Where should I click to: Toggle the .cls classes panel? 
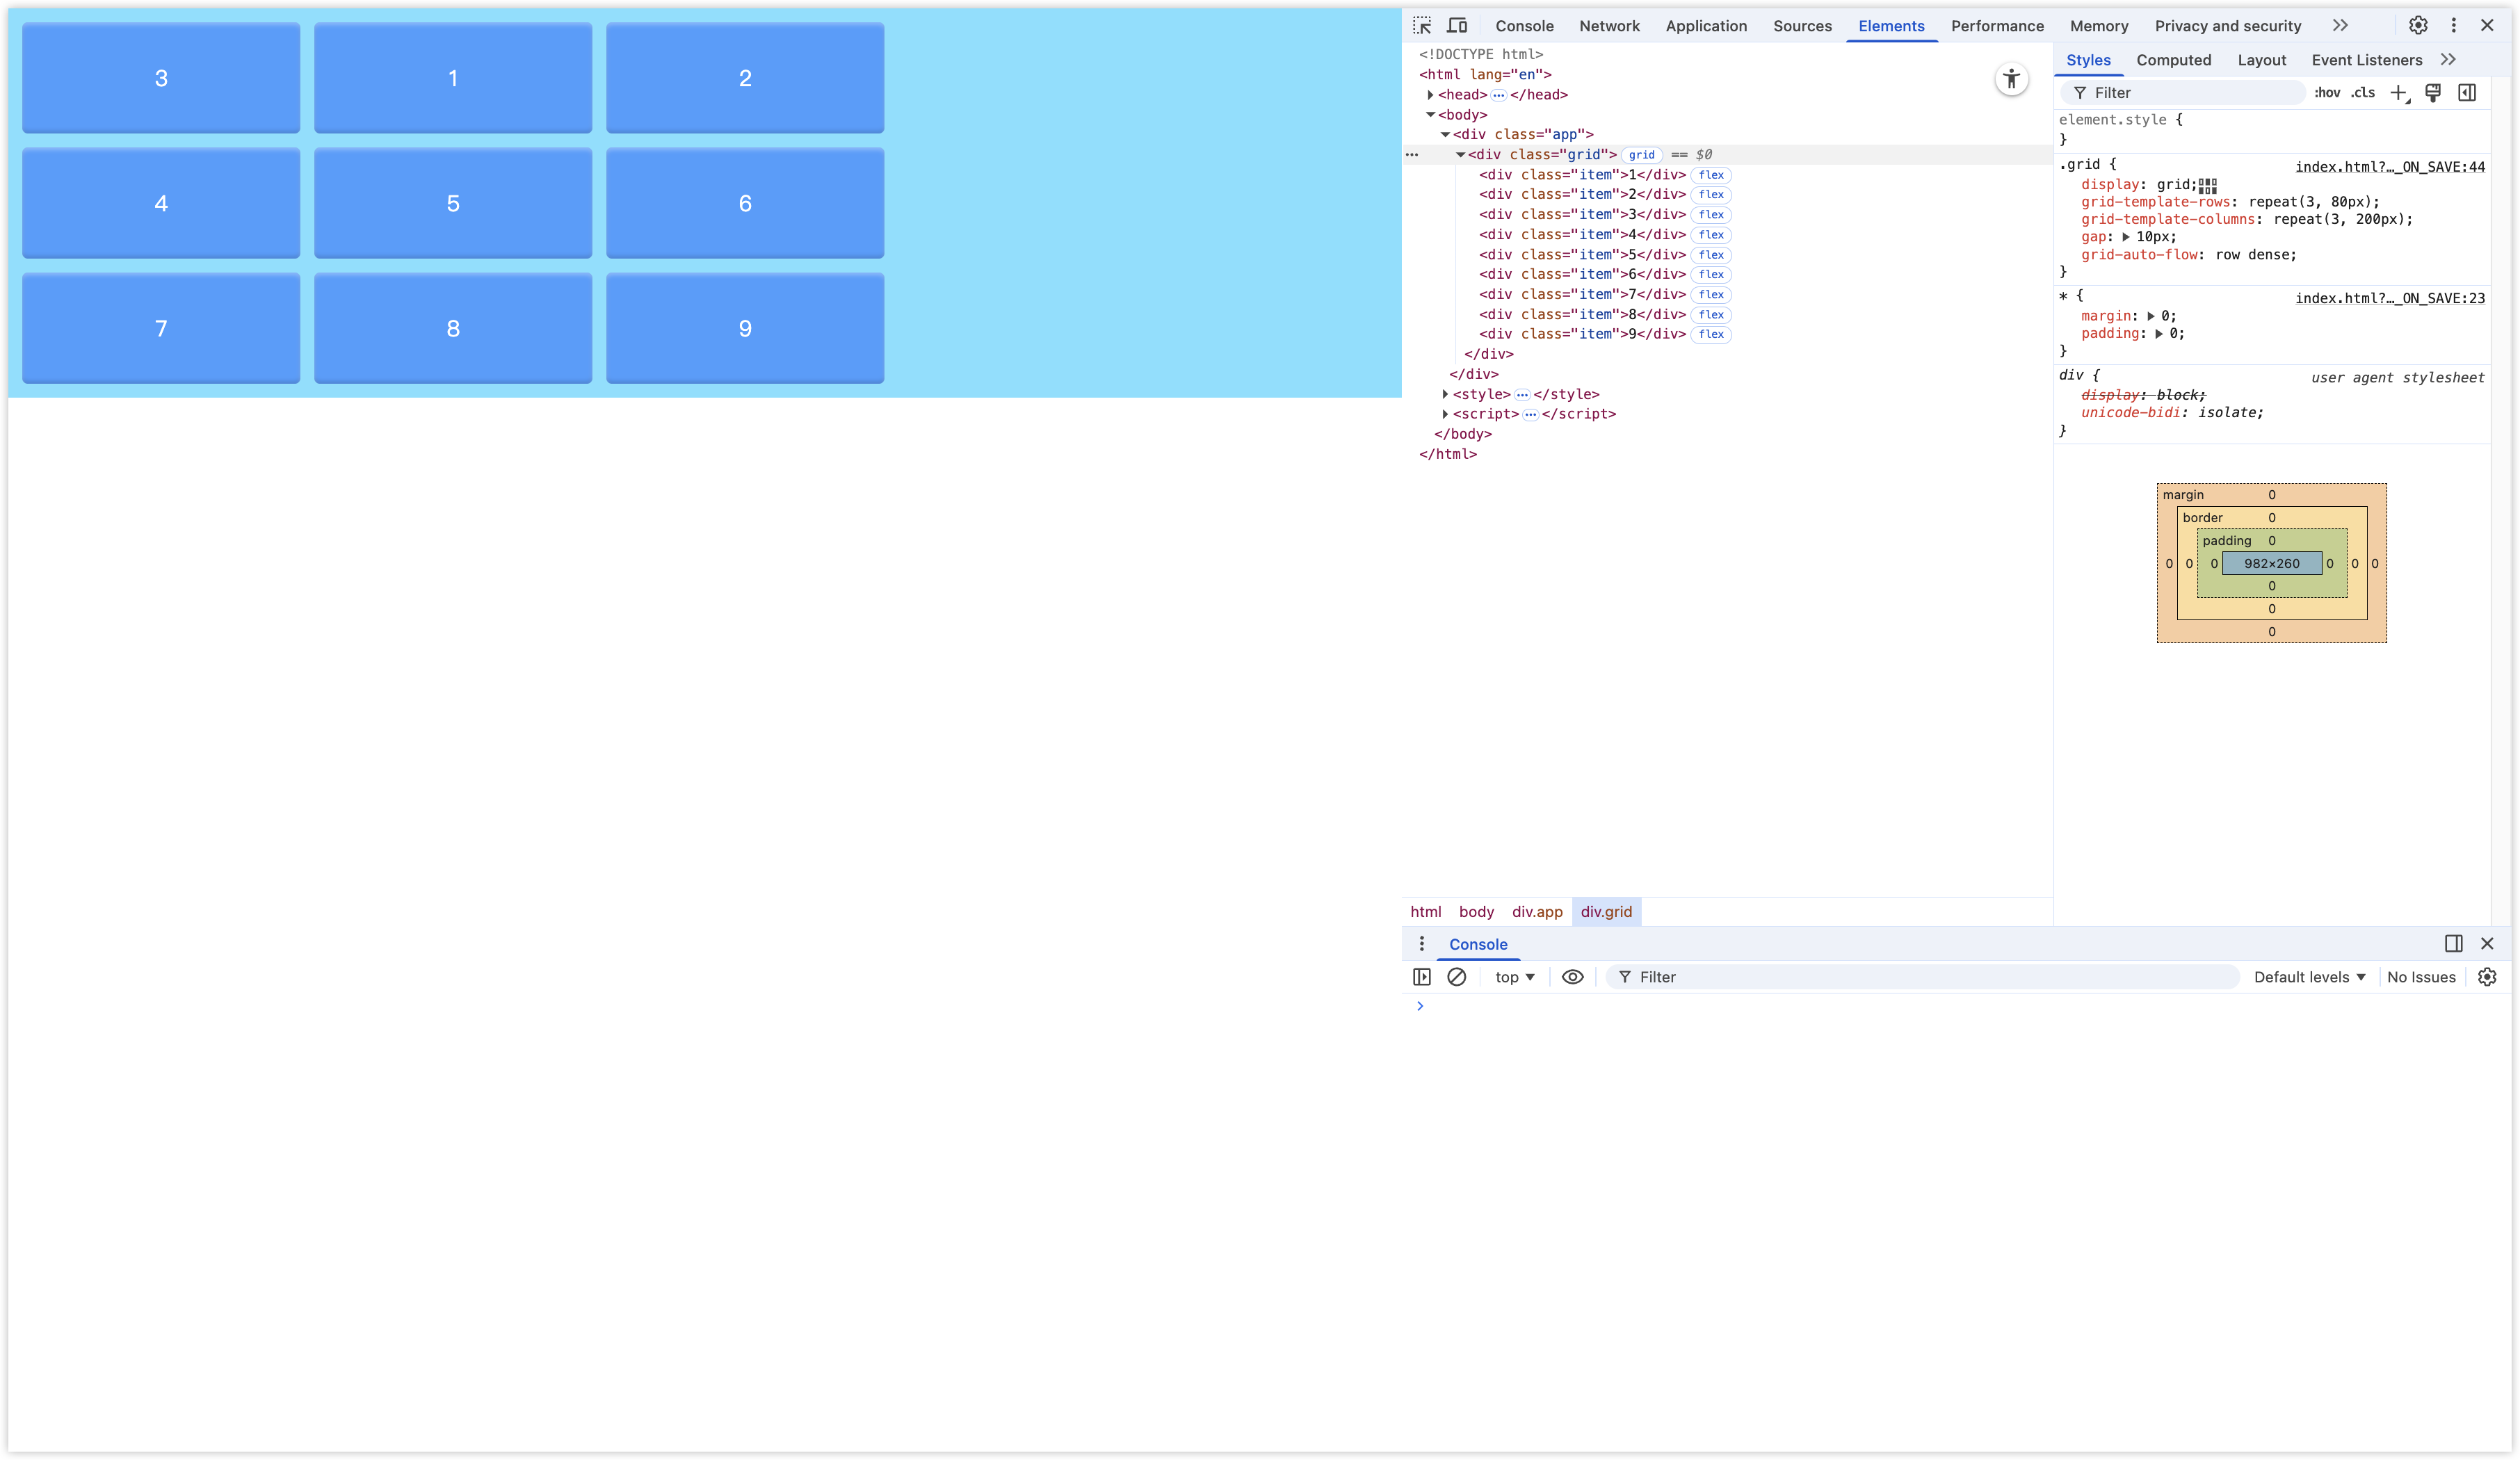(x=2363, y=93)
